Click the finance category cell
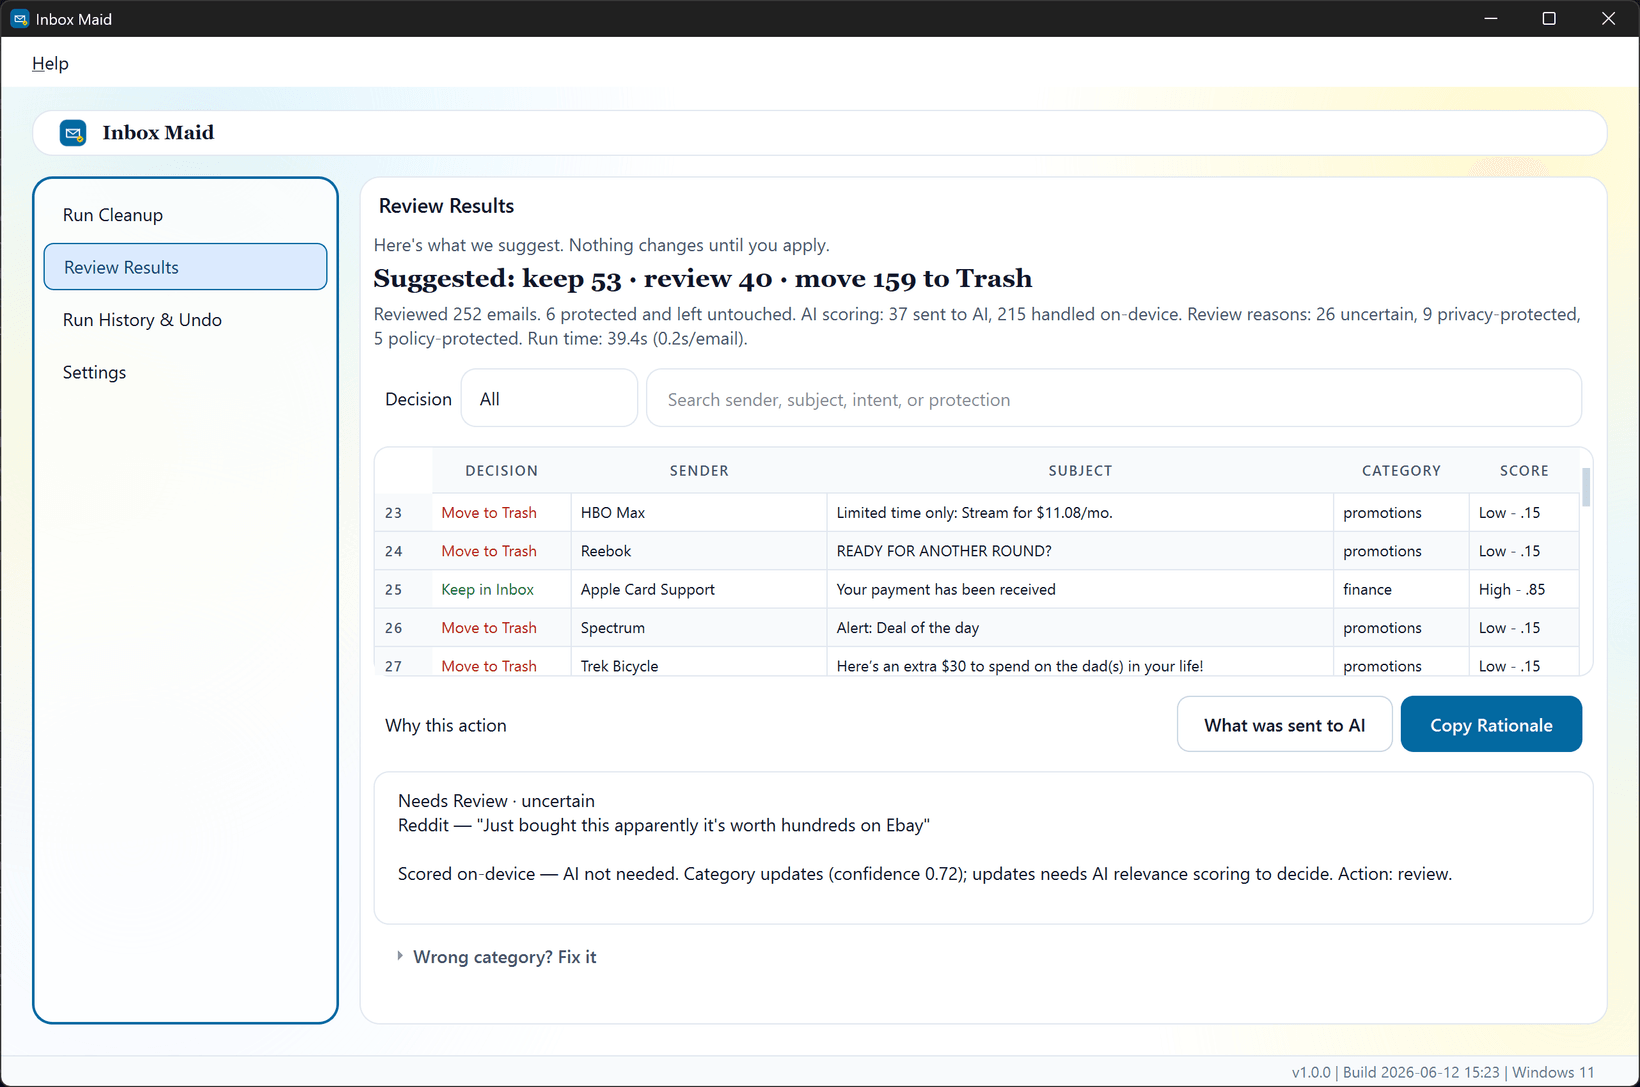The height and width of the screenshot is (1087, 1640). pyautogui.click(x=1401, y=590)
